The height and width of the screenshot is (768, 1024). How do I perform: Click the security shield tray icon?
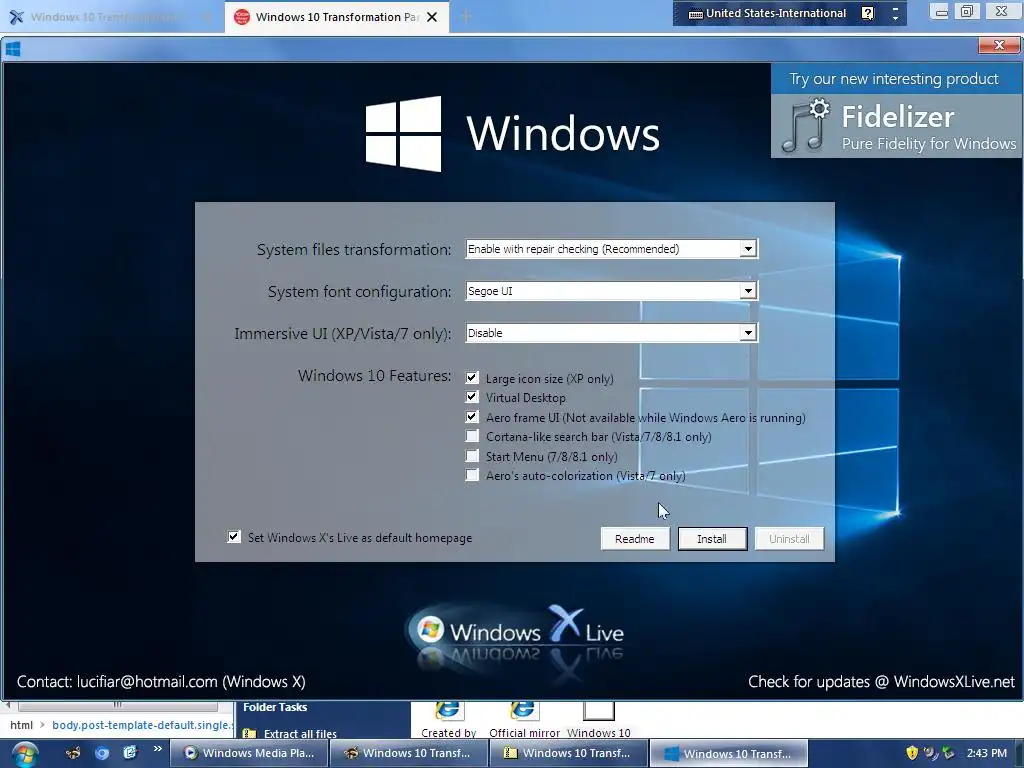point(912,753)
